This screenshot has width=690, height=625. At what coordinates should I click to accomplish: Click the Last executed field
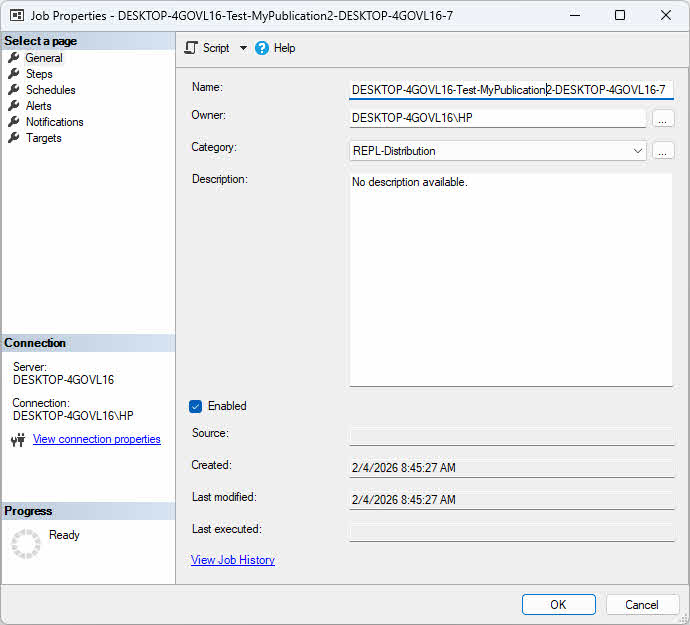[x=511, y=532]
